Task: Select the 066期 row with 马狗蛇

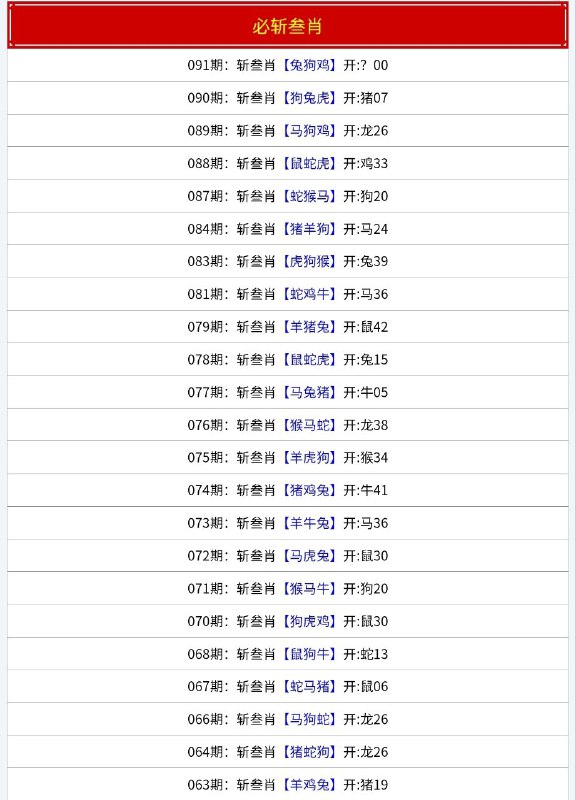Action: click(x=288, y=719)
